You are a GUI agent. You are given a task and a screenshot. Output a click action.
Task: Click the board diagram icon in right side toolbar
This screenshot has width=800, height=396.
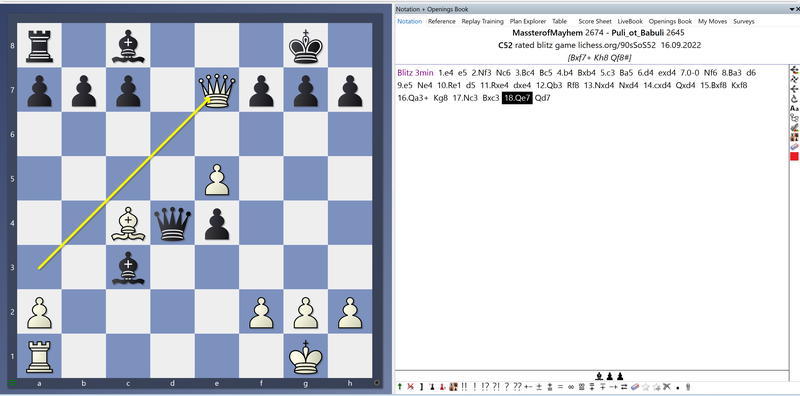pyautogui.click(x=794, y=137)
